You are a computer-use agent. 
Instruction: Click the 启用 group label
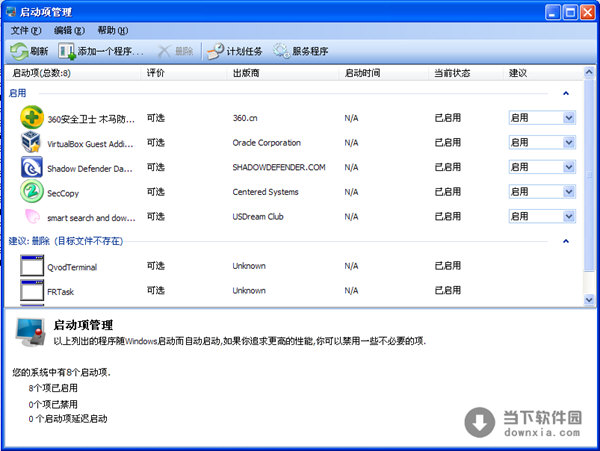[18, 93]
